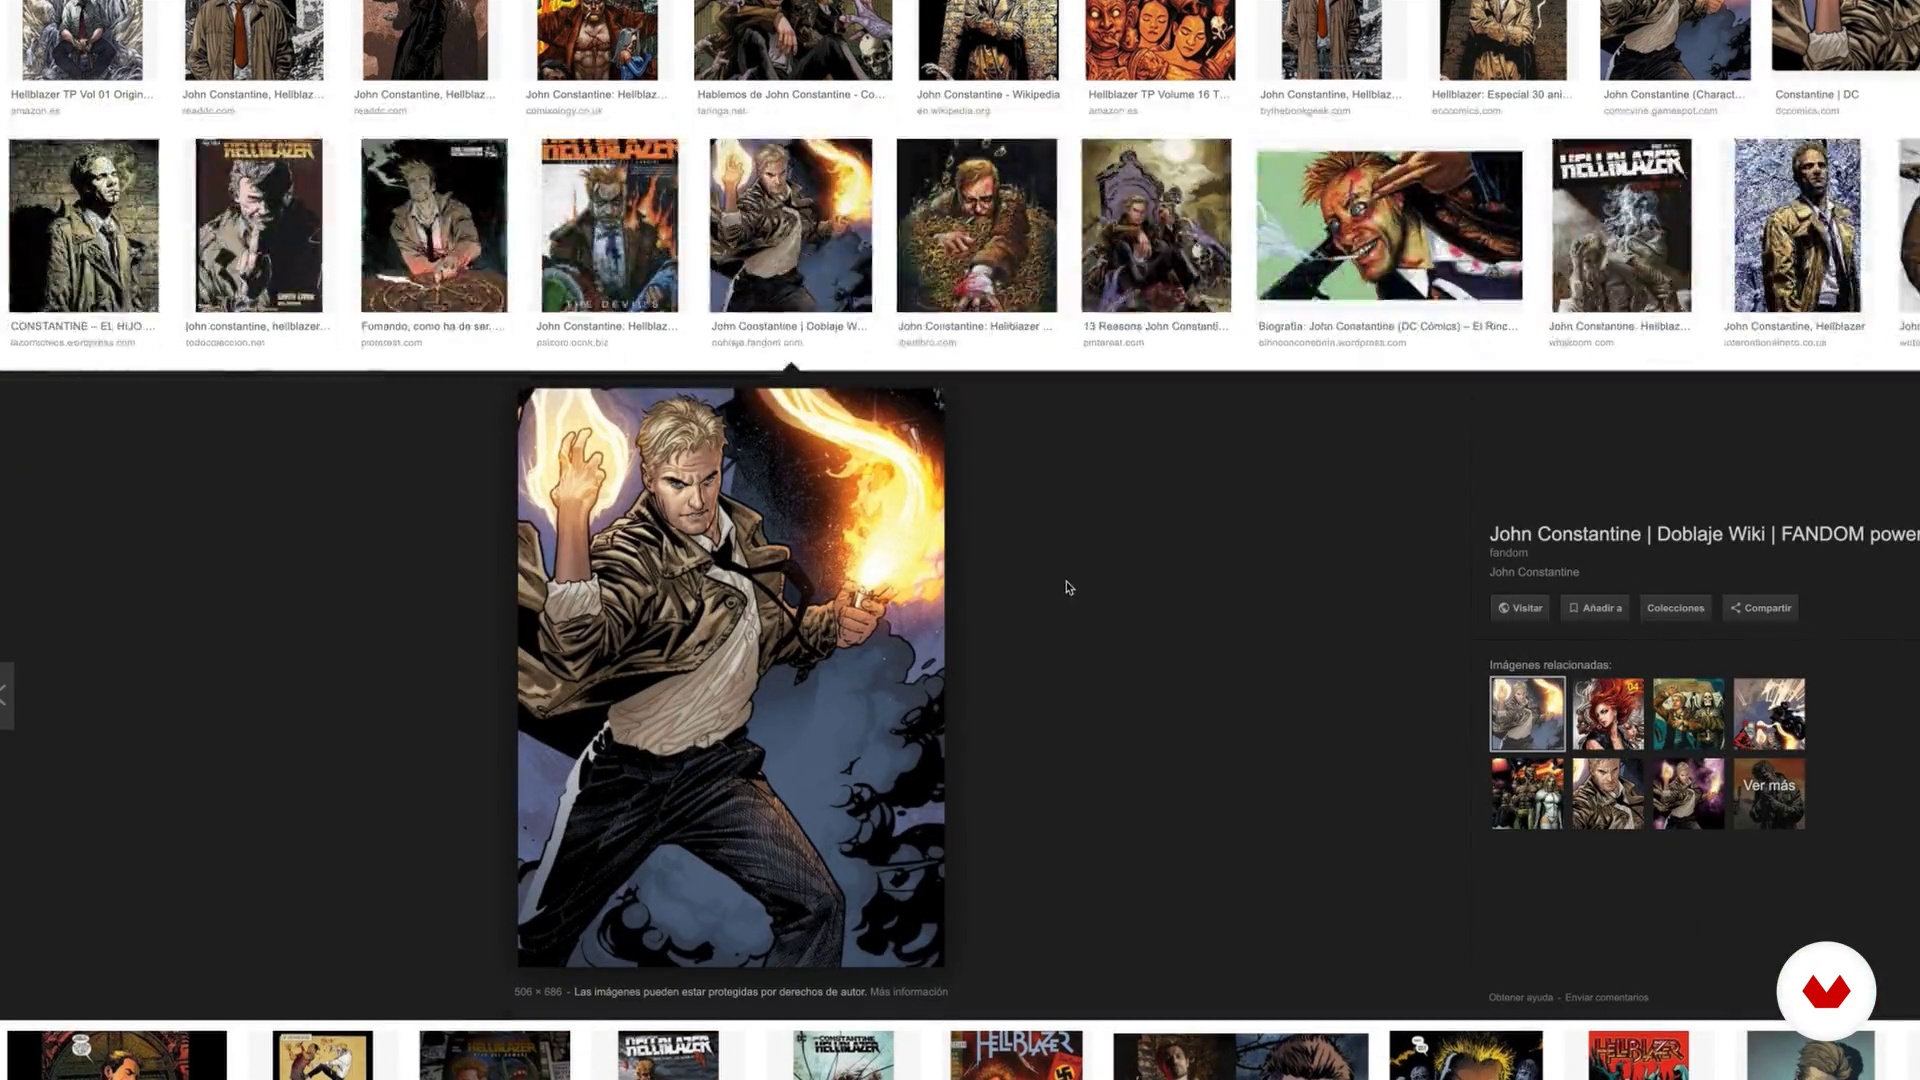1920x1080 pixels.
Task: Open the 'THE DEVIL'S' Hellblazer cover thumbnail
Action: [610, 226]
